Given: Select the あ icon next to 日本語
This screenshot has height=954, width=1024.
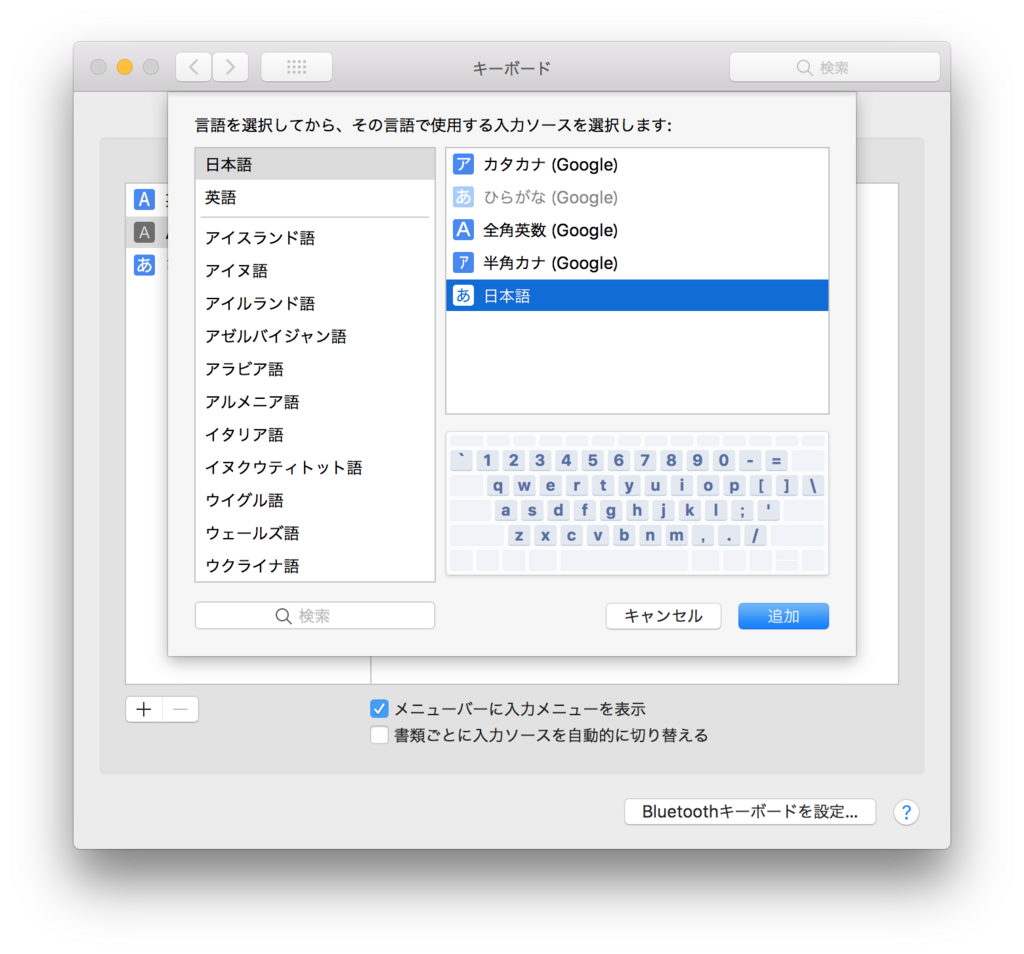Looking at the screenshot, I should tap(462, 295).
